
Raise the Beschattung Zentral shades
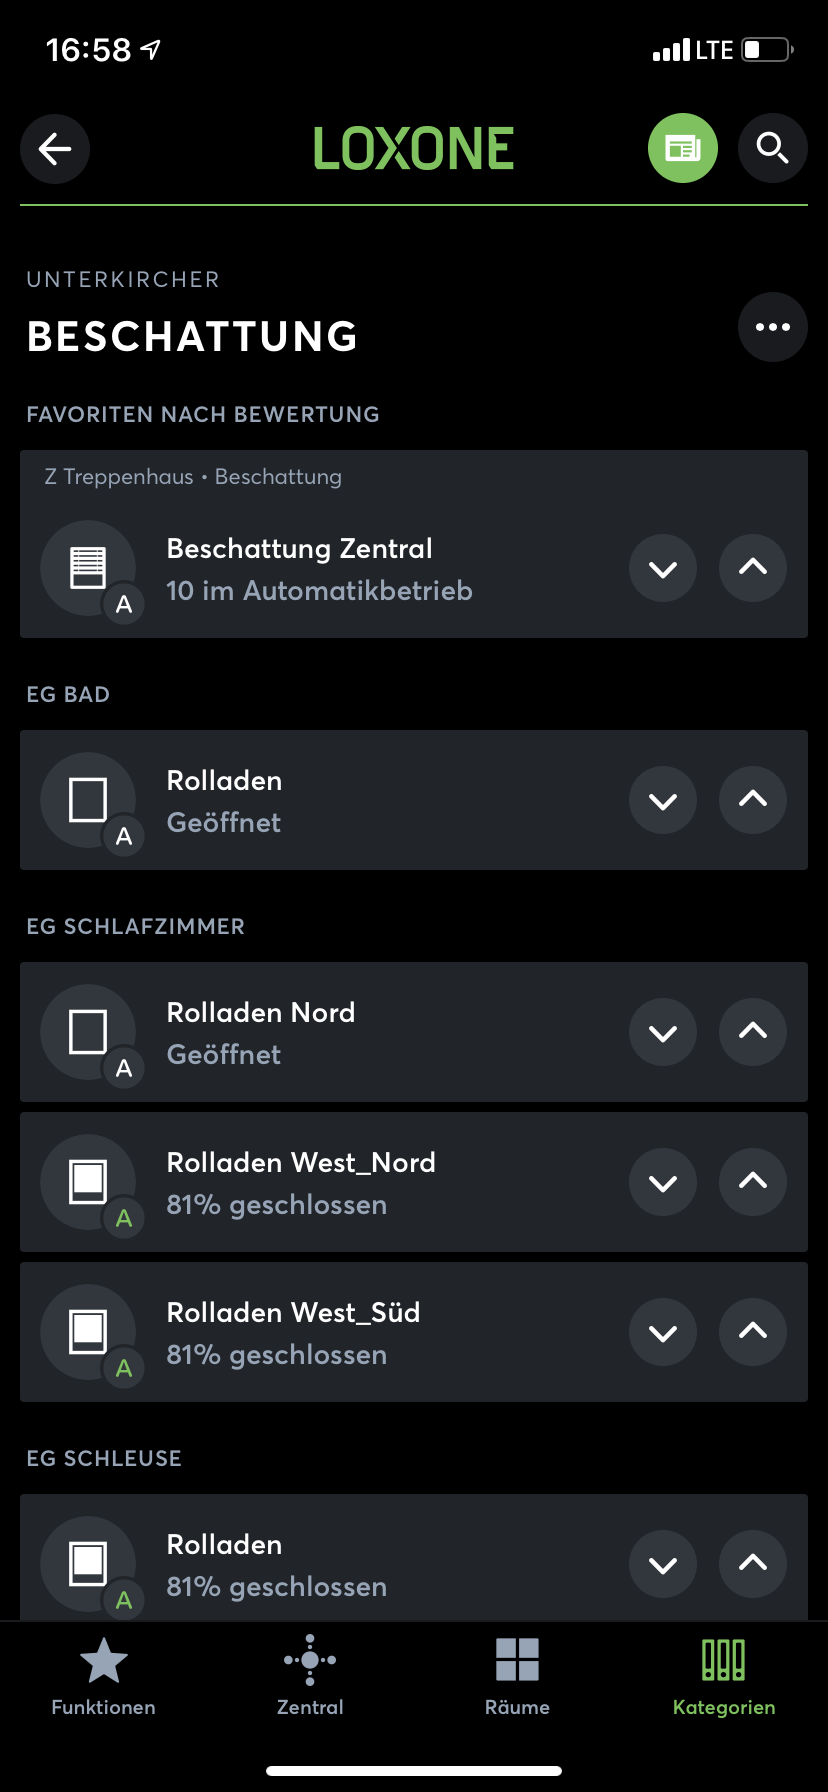(x=753, y=568)
